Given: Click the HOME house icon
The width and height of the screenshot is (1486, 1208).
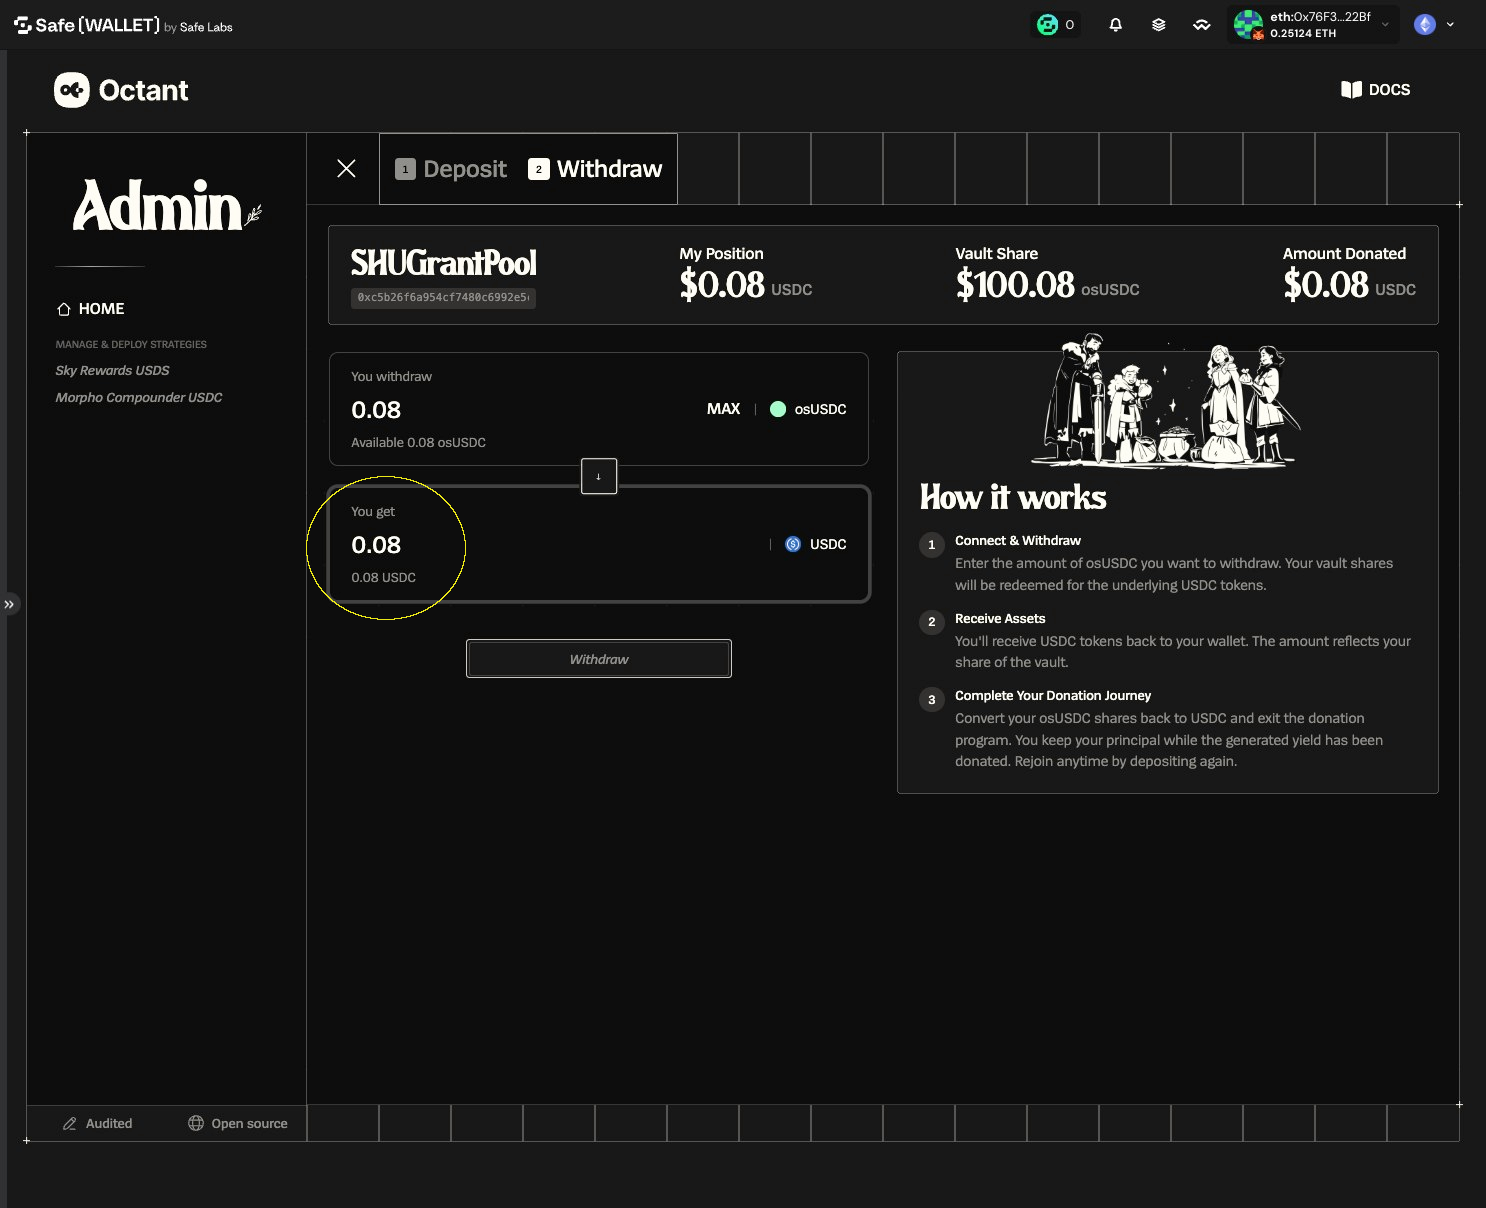Looking at the screenshot, I should [64, 309].
